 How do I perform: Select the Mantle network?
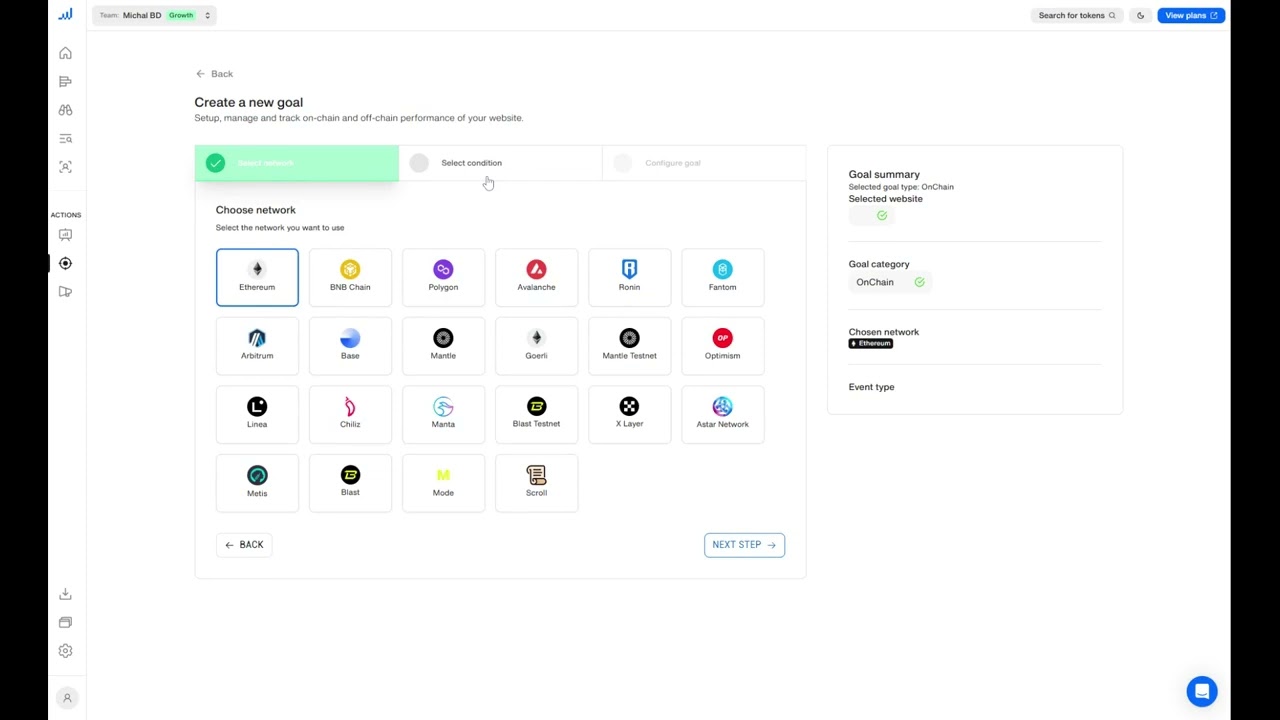(x=443, y=345)
